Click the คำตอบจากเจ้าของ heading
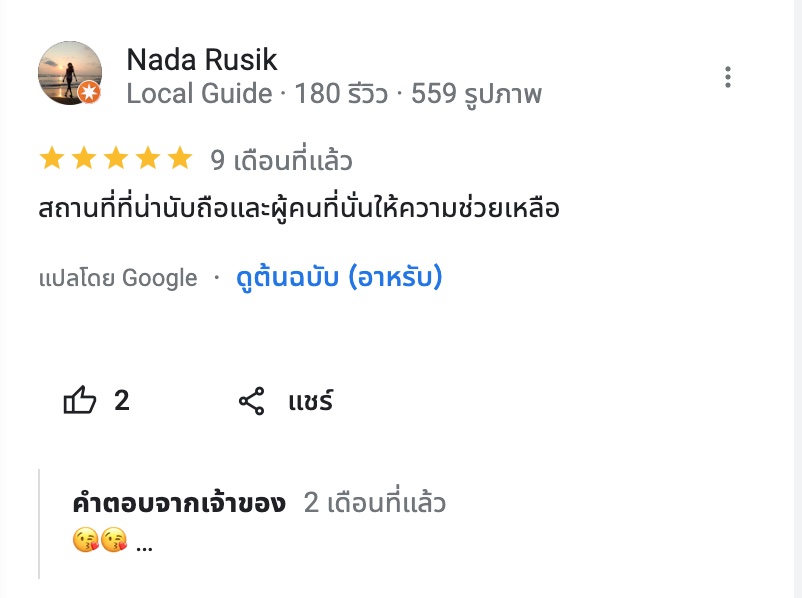This screenshot has width=802, height=598. point(180,503)
